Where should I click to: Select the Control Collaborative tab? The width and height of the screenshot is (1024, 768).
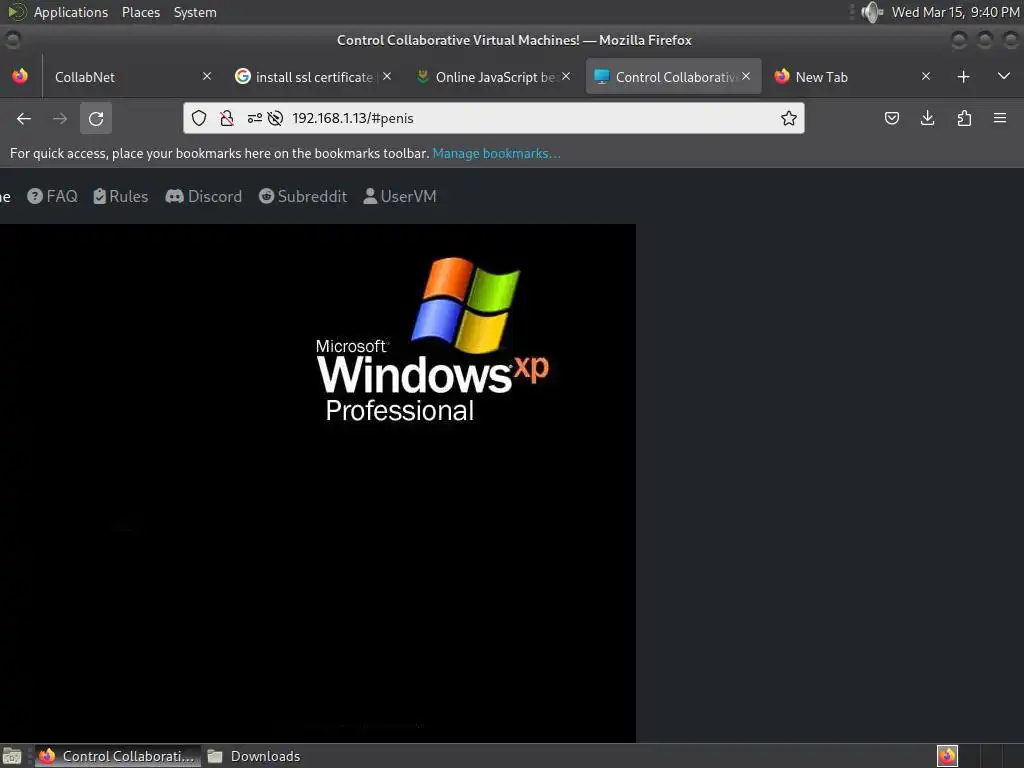coord(673,76)
